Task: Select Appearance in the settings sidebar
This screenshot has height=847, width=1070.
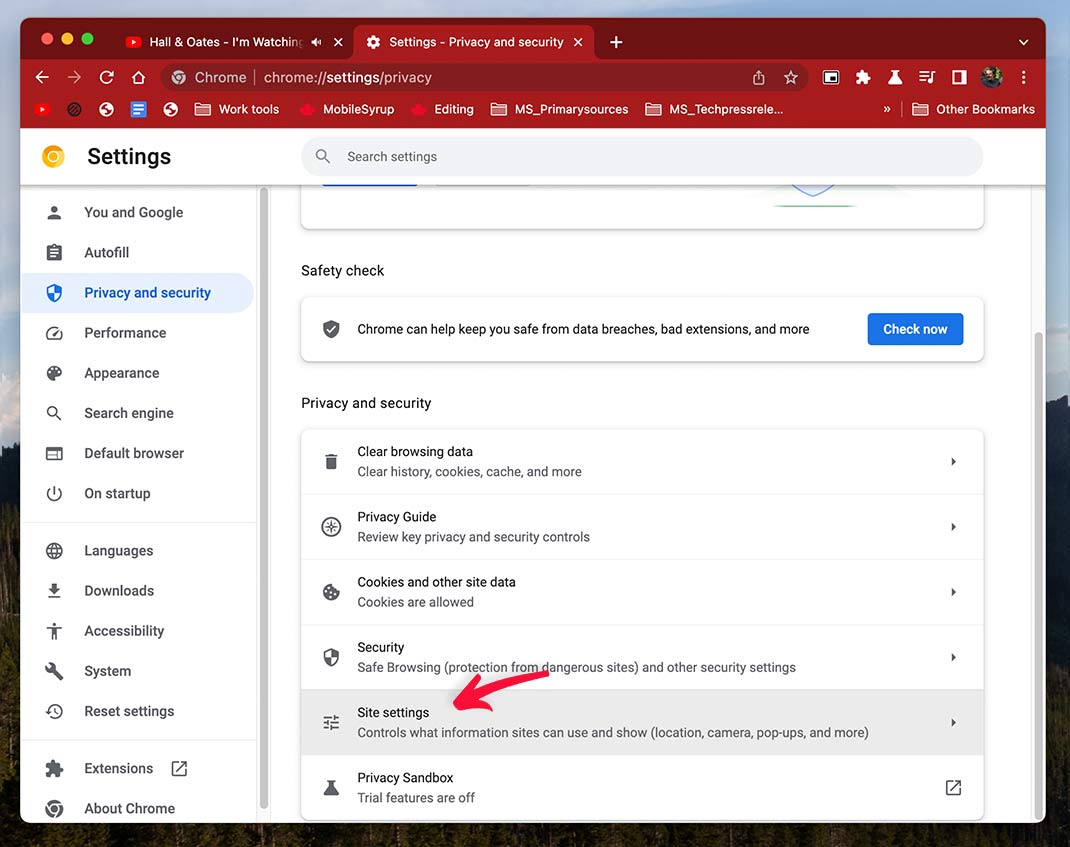Action: click(121, 373)
